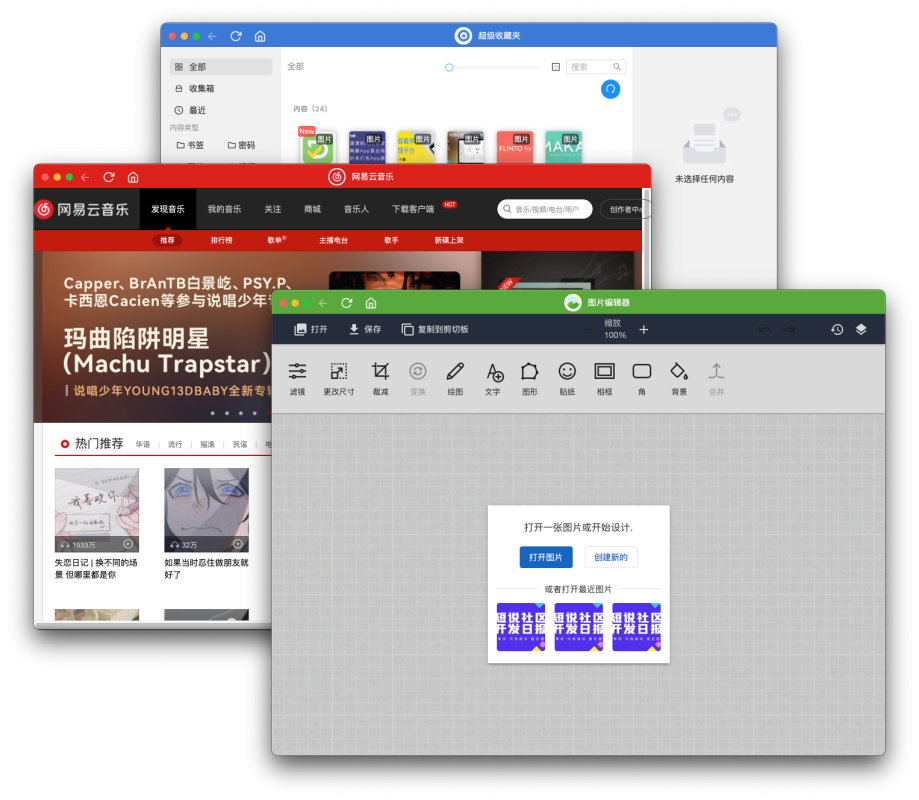Select the 音乐人 tab
Viewport: 919px width, 800px height.
[x=356, y=209]
